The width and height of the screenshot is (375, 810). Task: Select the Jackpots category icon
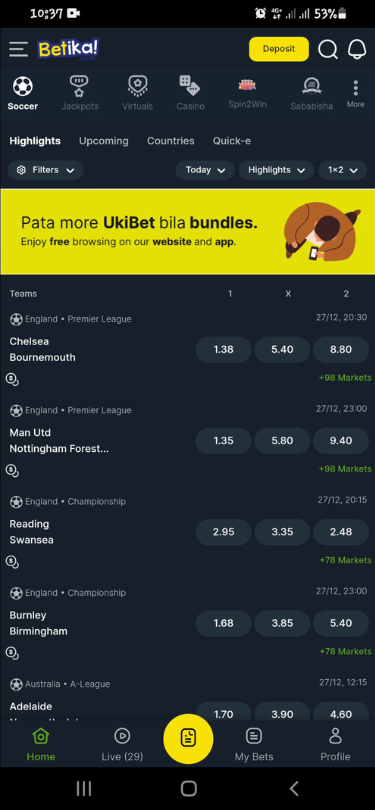tap(79, 86)
